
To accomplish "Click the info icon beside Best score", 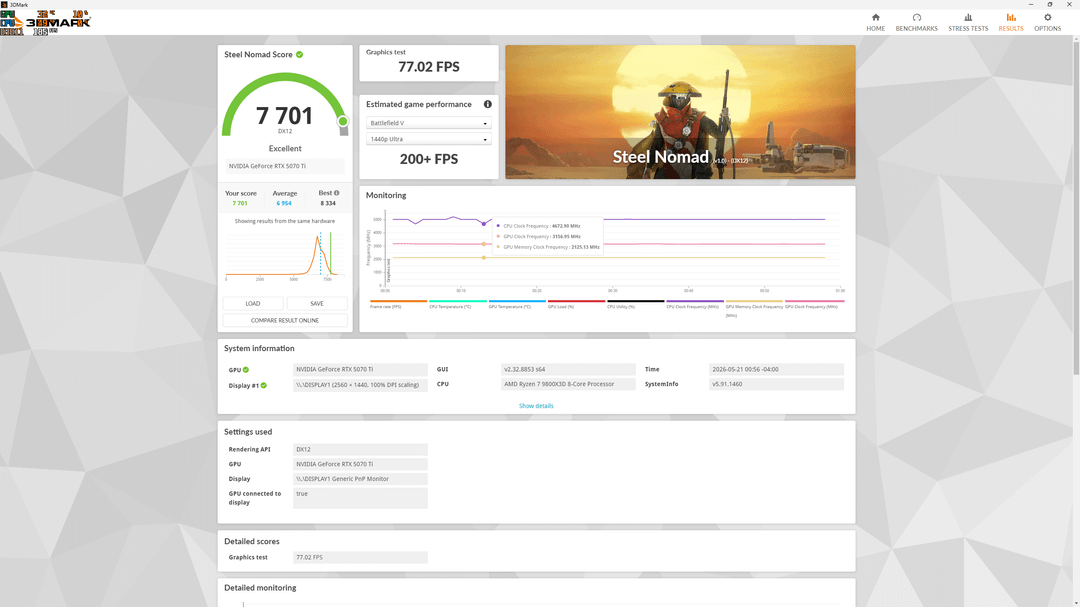I will pyautogui.click(x=336, y=193).
